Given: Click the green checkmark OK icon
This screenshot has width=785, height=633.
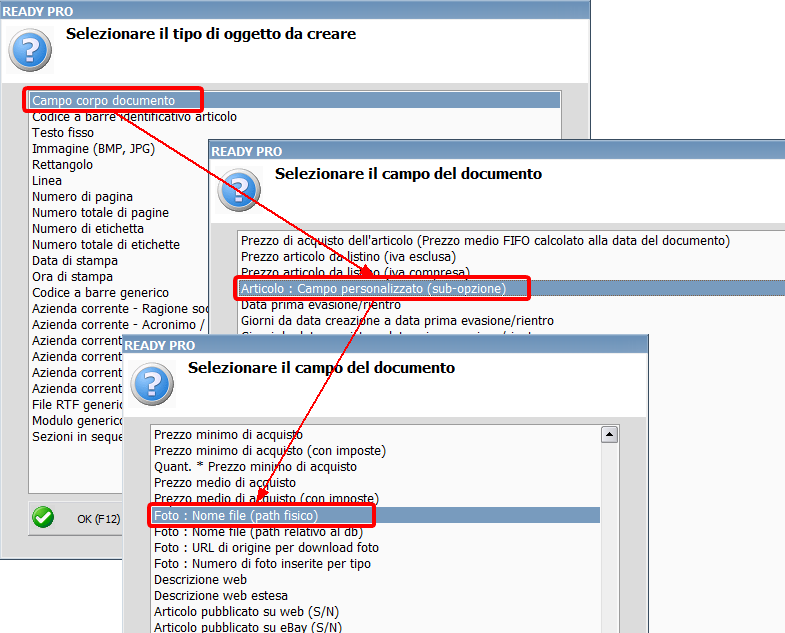Looking at the screenshot, I should pos(43,517).
